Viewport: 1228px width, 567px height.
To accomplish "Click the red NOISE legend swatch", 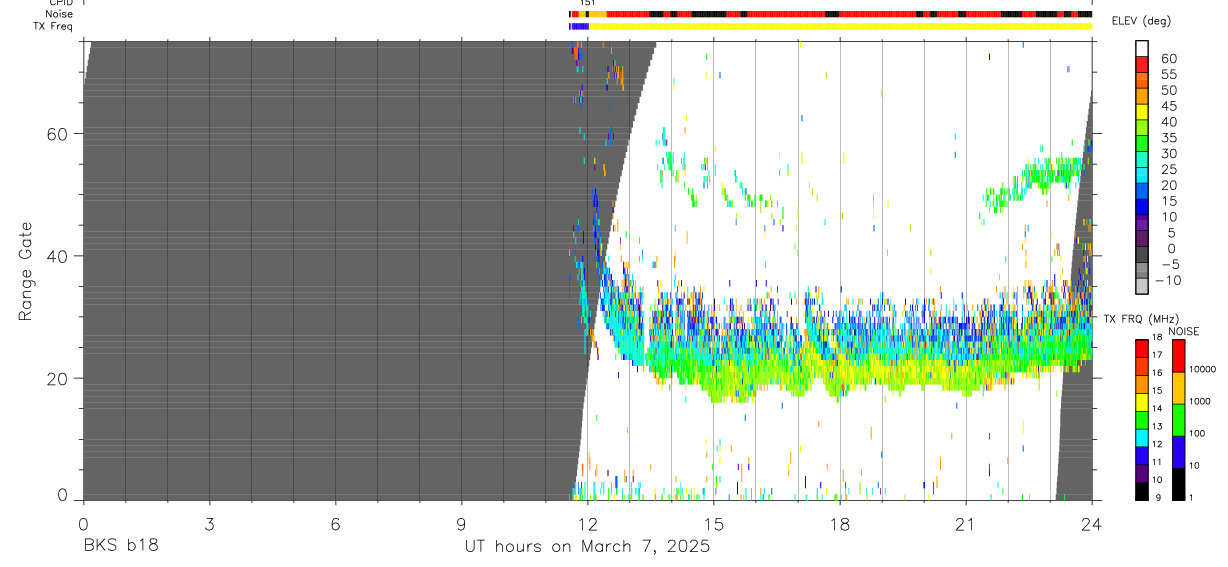I will [1178, 356].
